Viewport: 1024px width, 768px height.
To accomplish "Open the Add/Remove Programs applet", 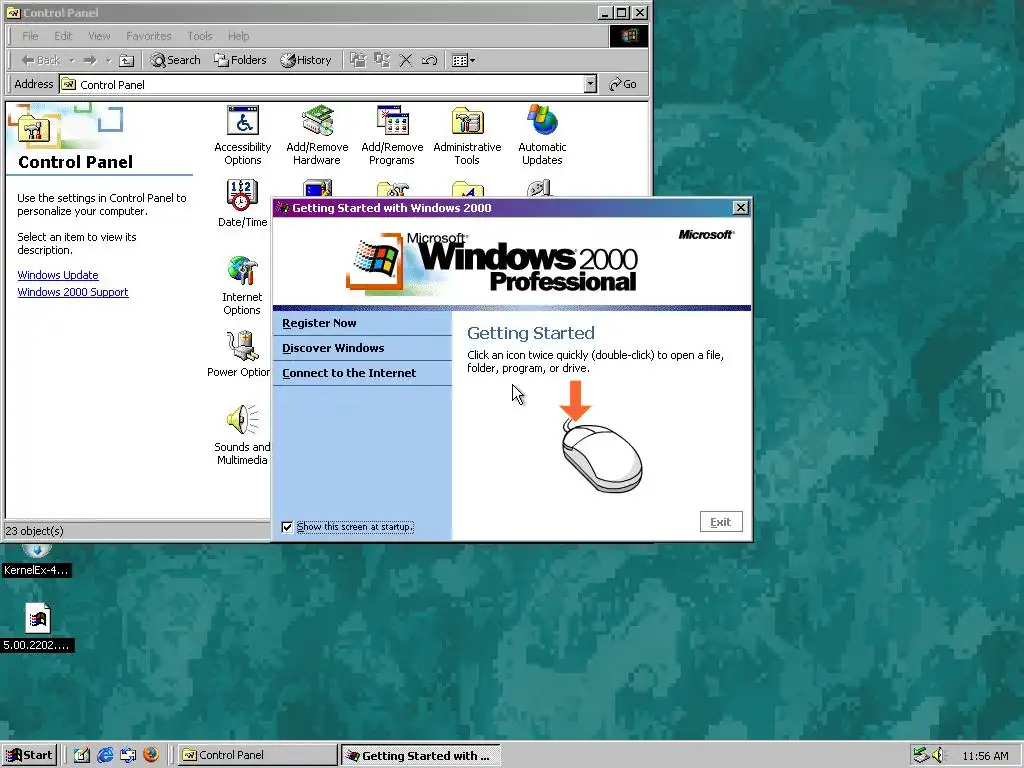I will point(392,136).
